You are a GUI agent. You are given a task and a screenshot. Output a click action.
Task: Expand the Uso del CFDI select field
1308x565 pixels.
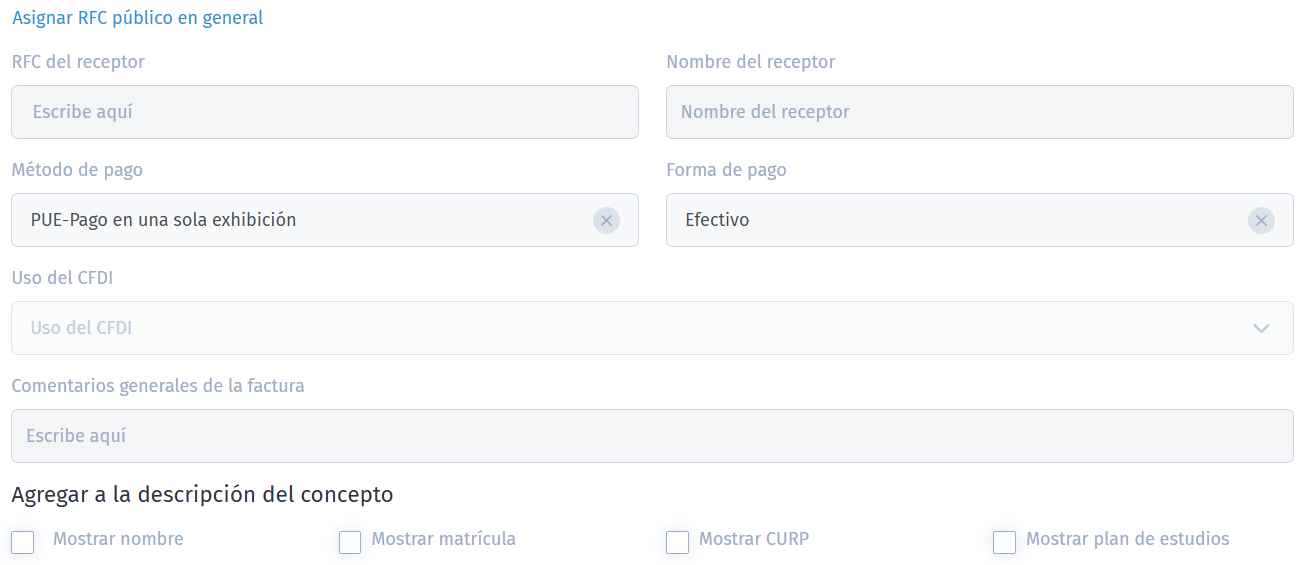(x=652, y=328)
